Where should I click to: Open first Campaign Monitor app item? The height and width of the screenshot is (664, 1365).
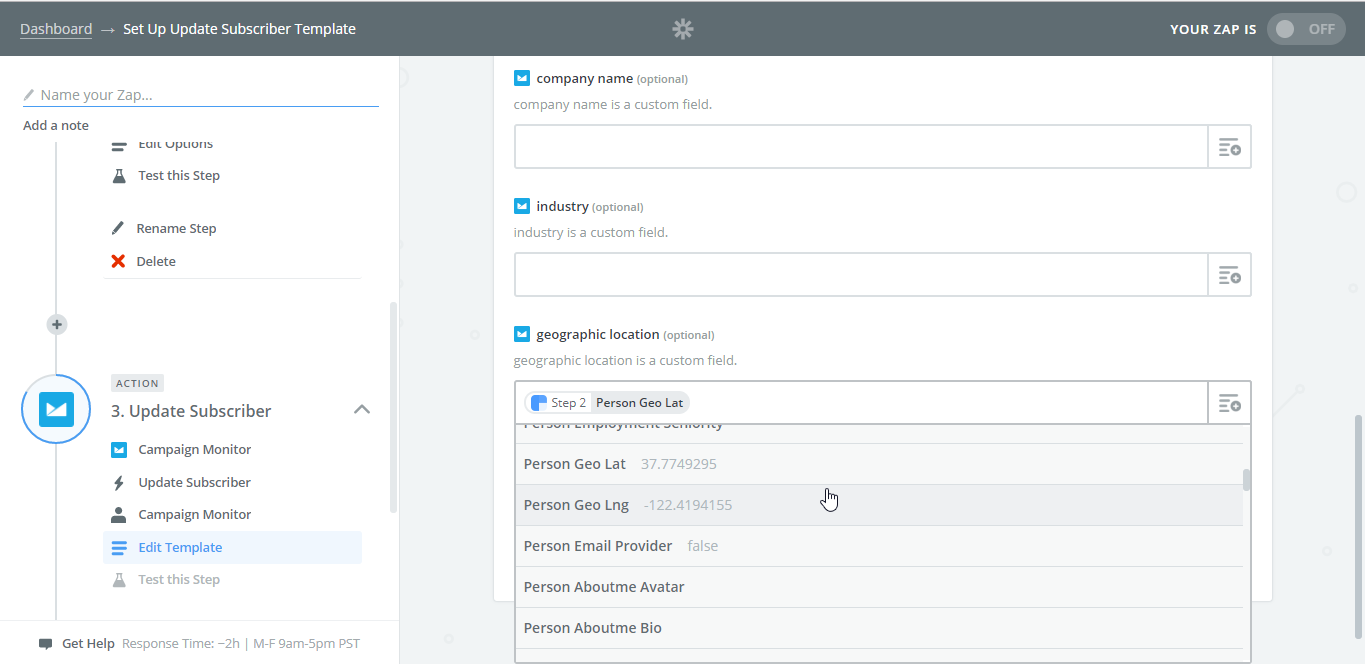tap(194, 449)
